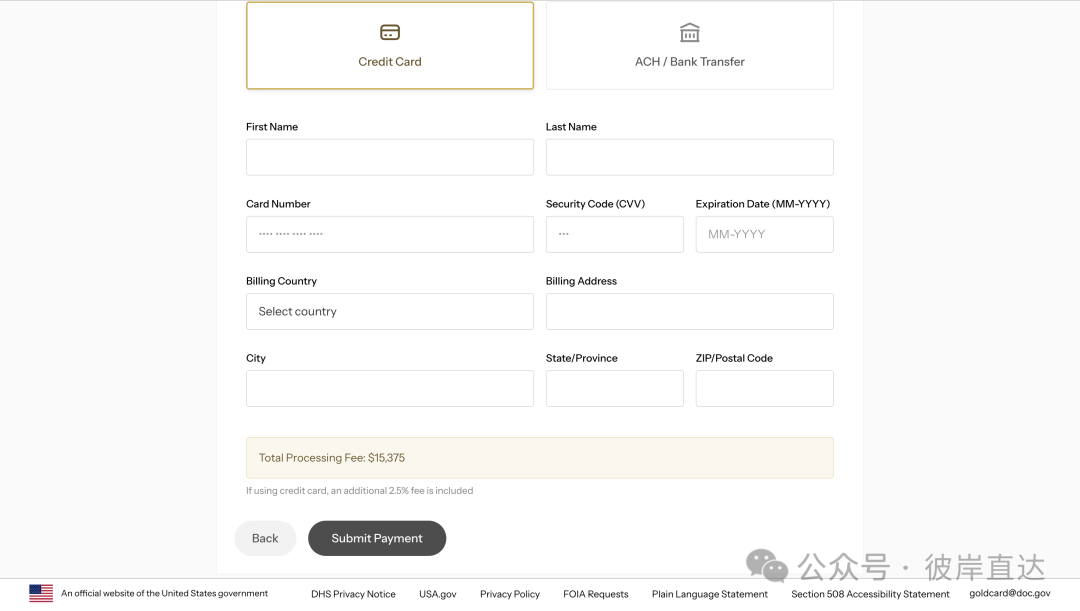This screenshot has height=611, width=1080.
Task: Click the Total Processing Fee: $15,375 text
Action: (x=332, y=457)
